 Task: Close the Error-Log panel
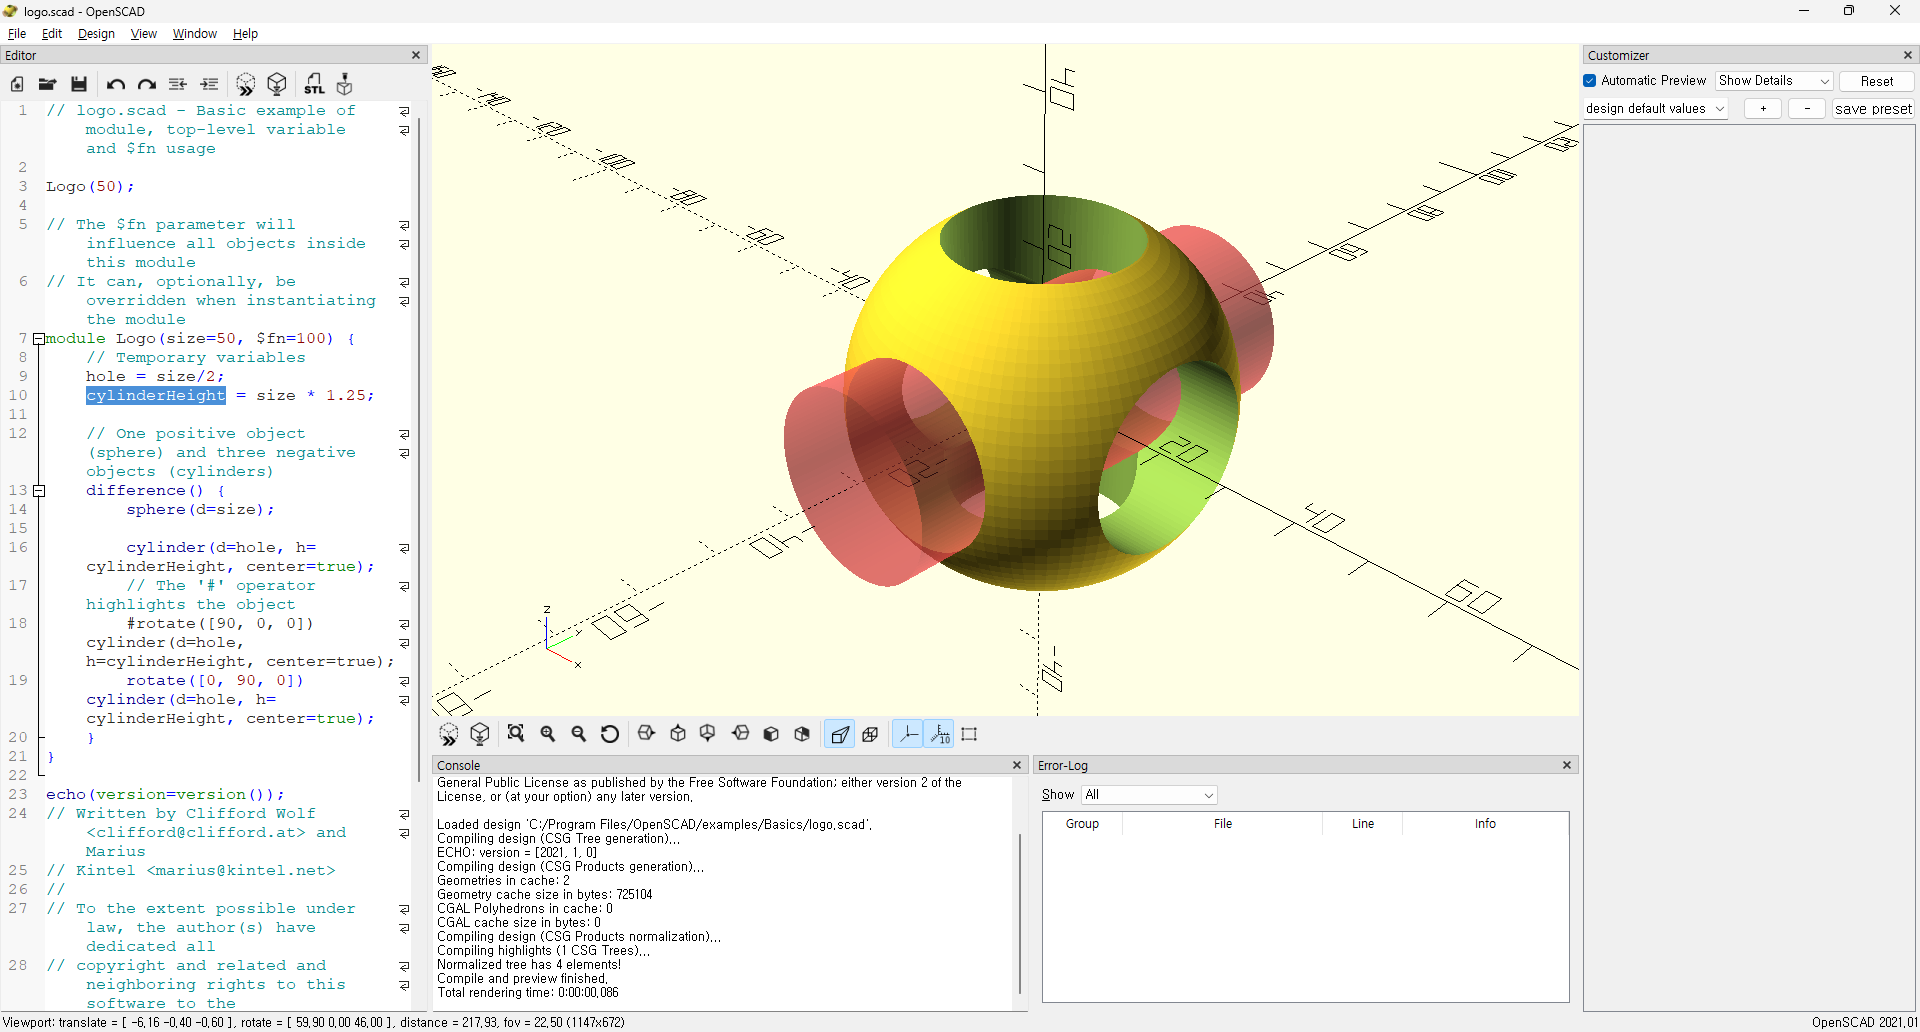(1567, 765)
